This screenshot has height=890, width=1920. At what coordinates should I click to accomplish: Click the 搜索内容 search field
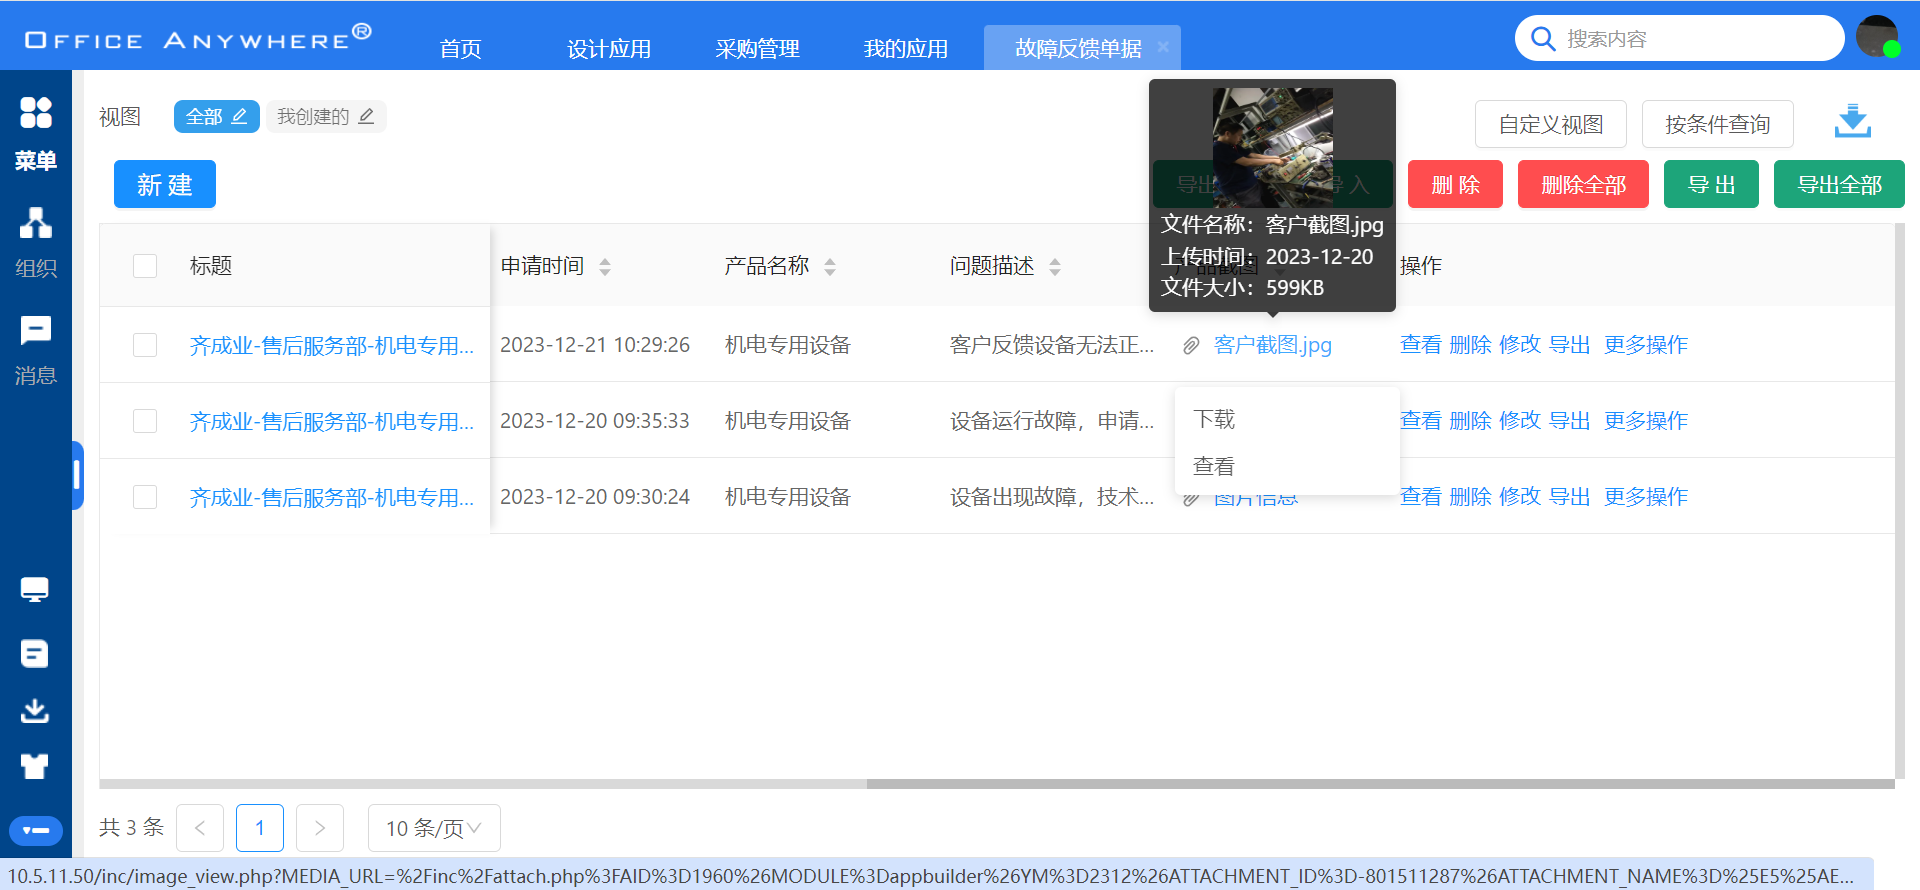tap(1680, 38)
